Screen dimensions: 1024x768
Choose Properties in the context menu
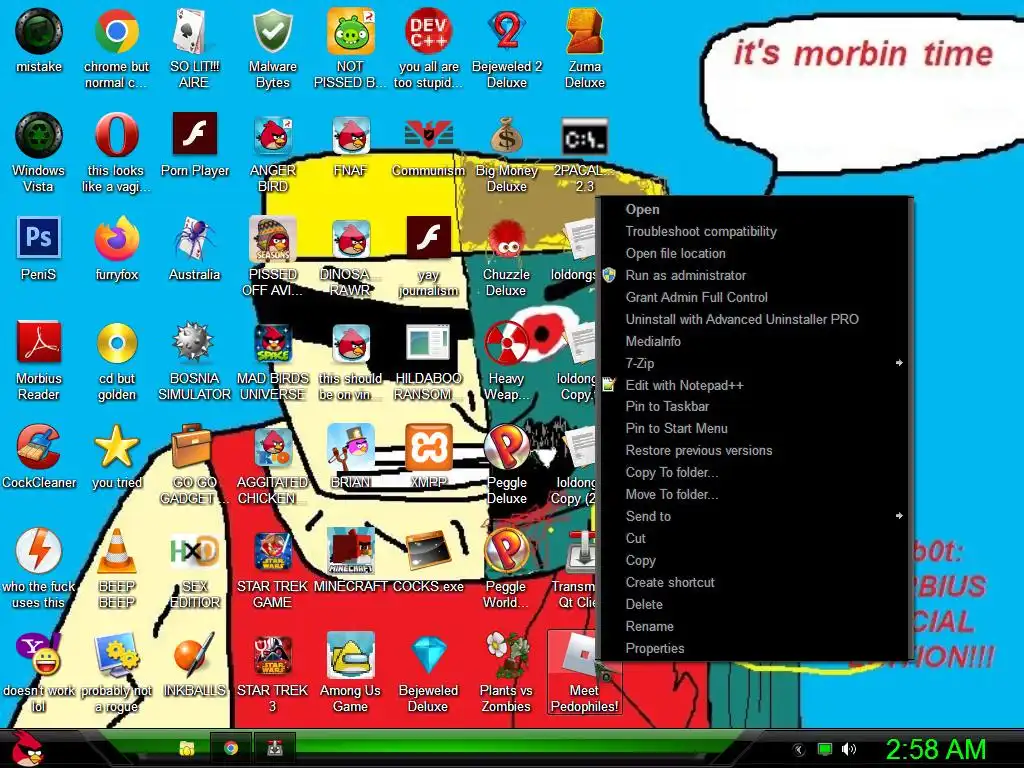[756, 648]
